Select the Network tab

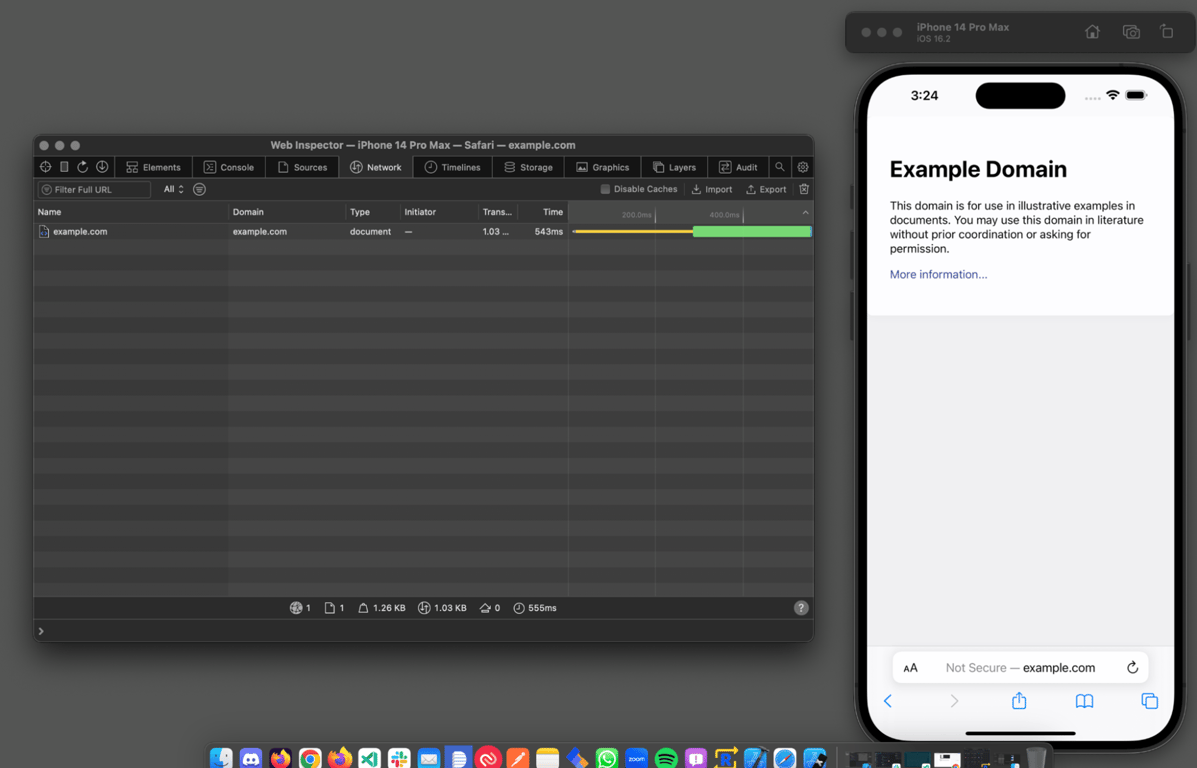tap(376, 167)
